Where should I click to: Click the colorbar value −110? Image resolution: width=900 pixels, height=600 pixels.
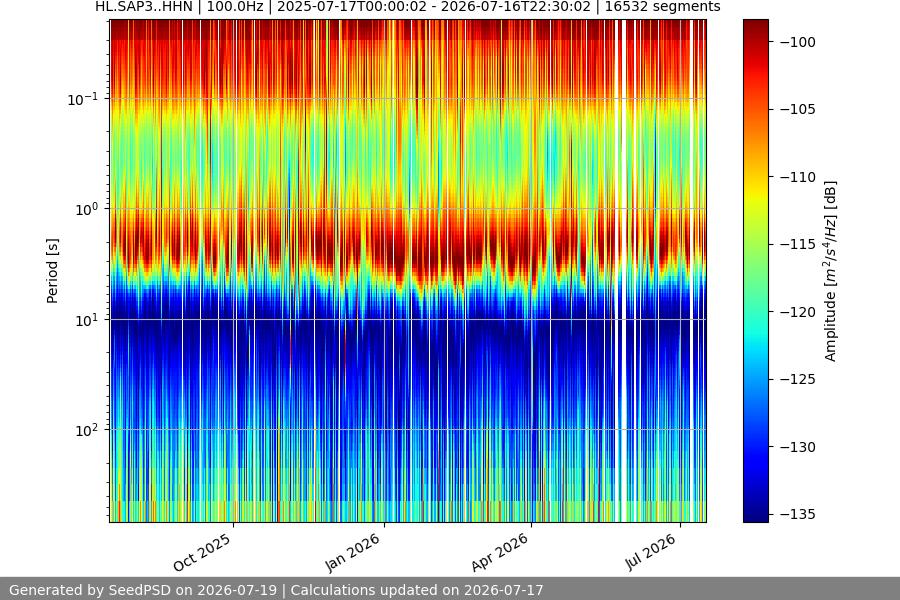(797, 177)
